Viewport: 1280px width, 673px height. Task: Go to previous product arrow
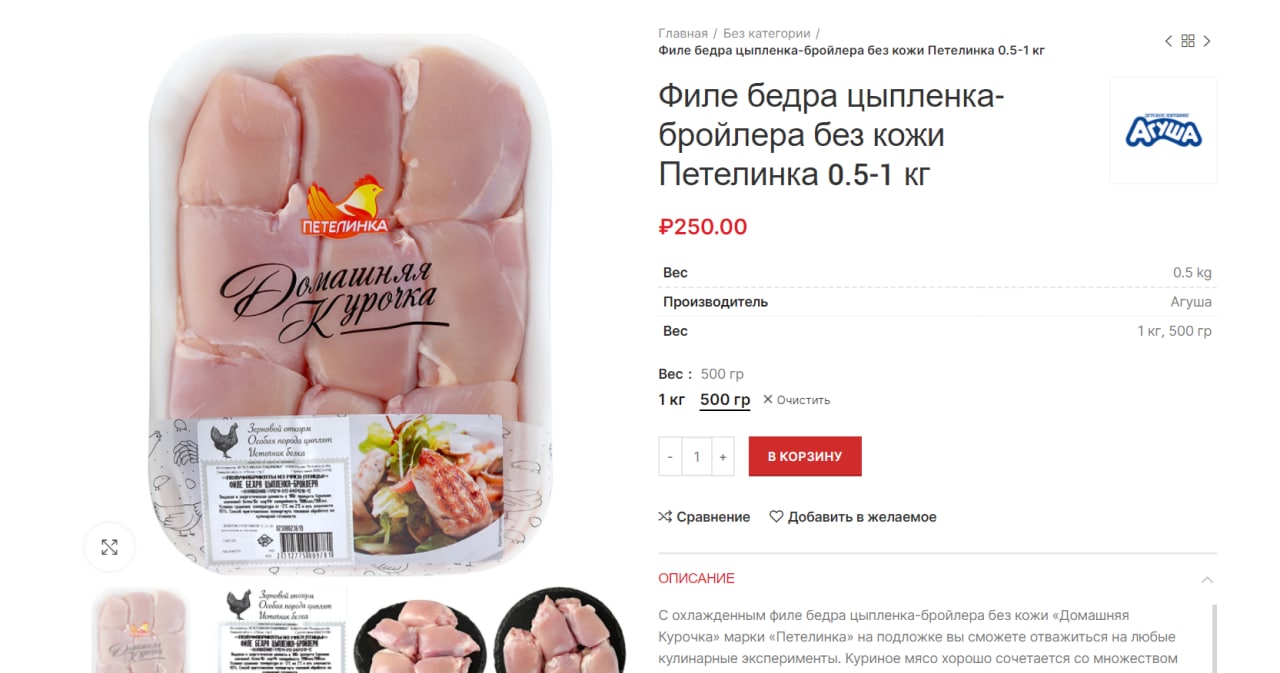(1168, 41)
